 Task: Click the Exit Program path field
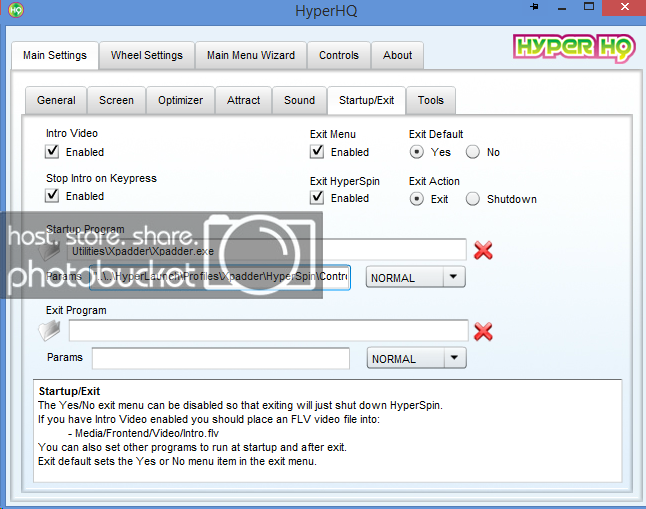[x=268, y=331]
